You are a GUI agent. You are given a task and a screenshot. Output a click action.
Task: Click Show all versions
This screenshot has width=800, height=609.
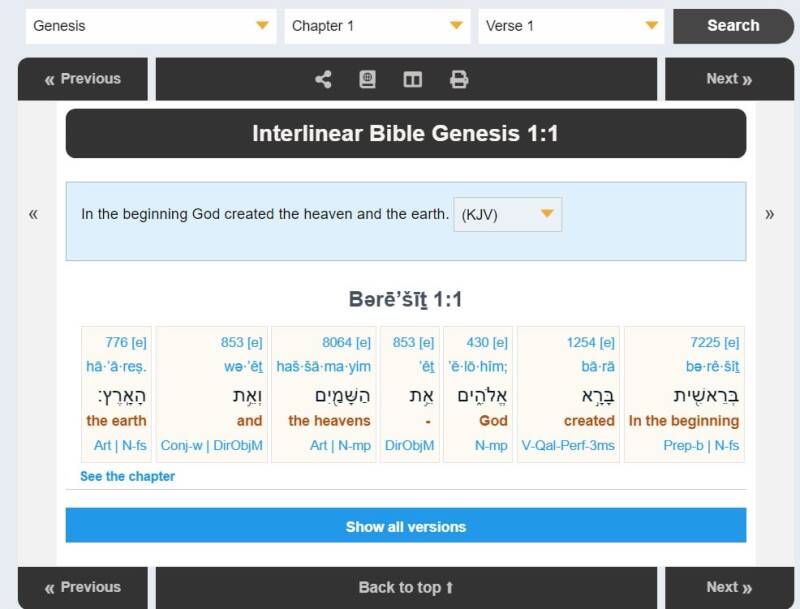pos(406,526)
